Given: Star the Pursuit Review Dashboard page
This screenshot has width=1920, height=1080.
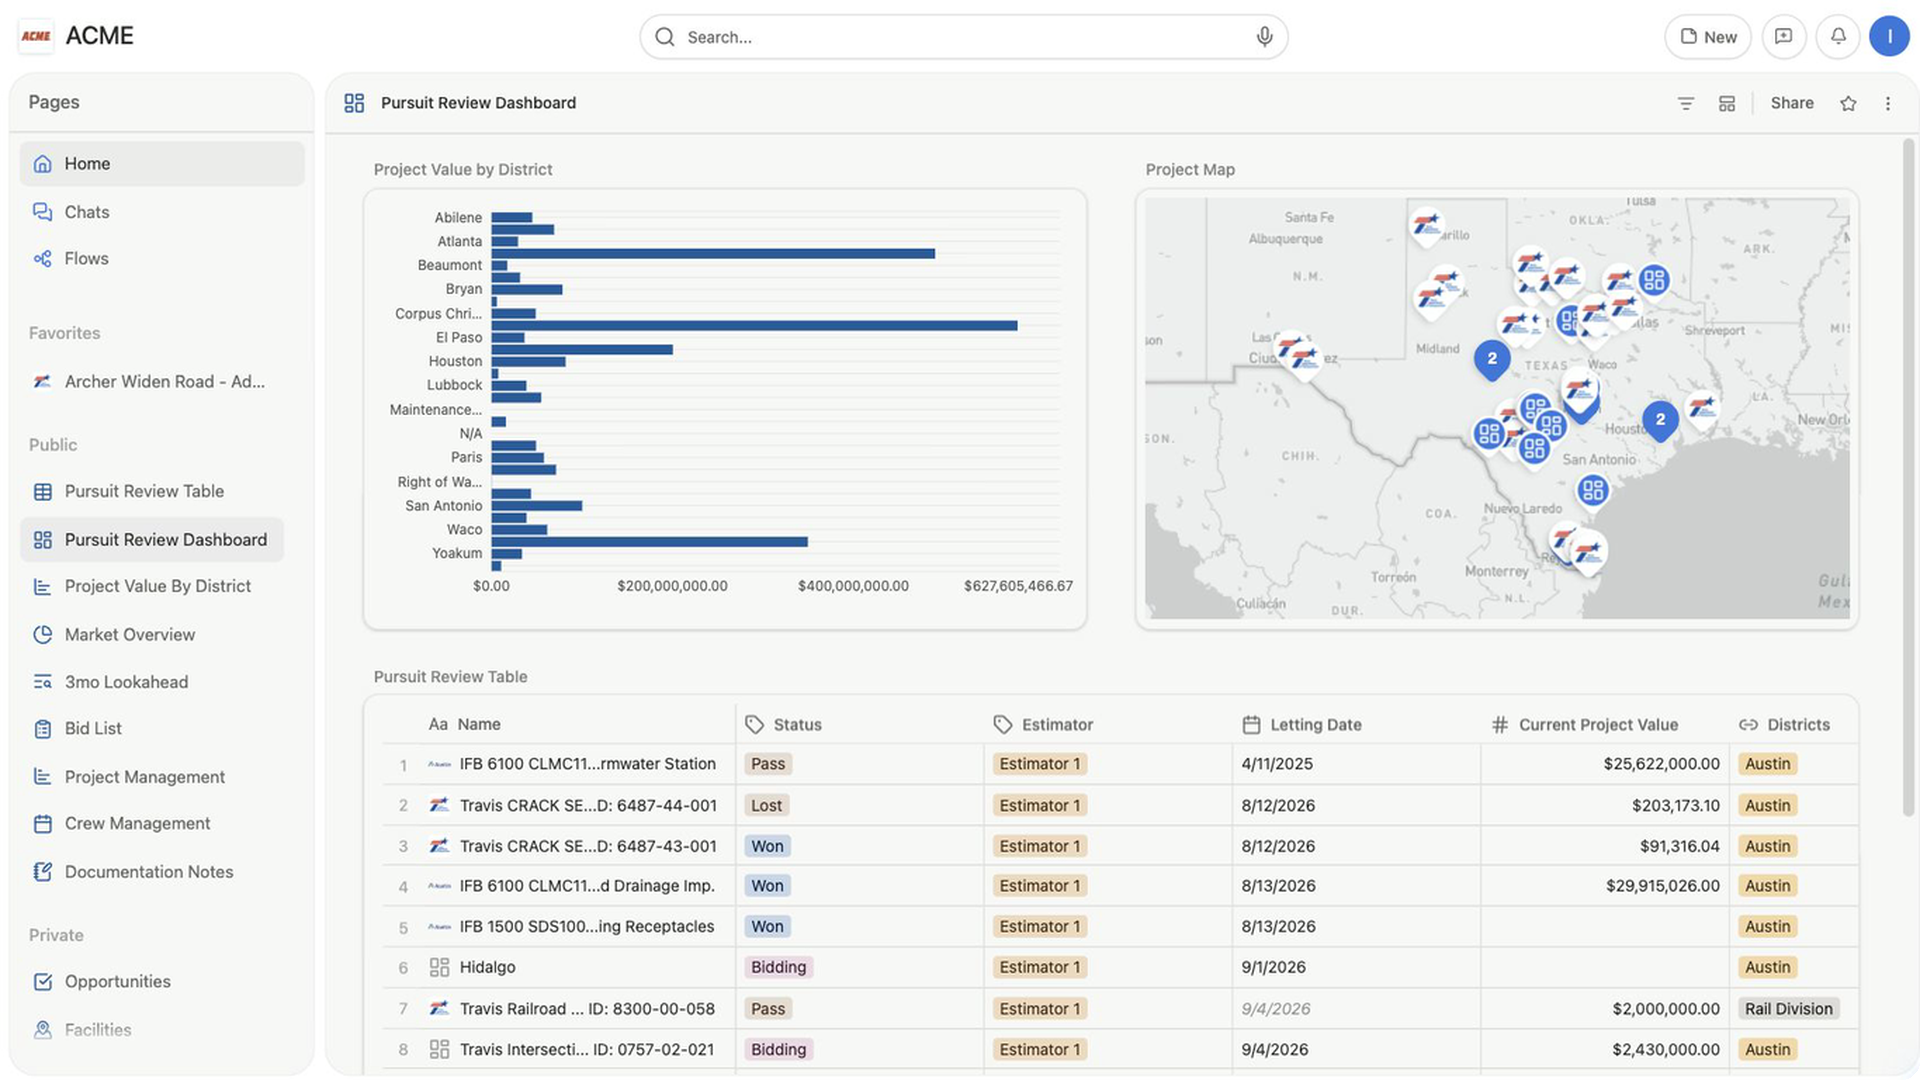Looking at the screenshot, I should point(1848,103).
